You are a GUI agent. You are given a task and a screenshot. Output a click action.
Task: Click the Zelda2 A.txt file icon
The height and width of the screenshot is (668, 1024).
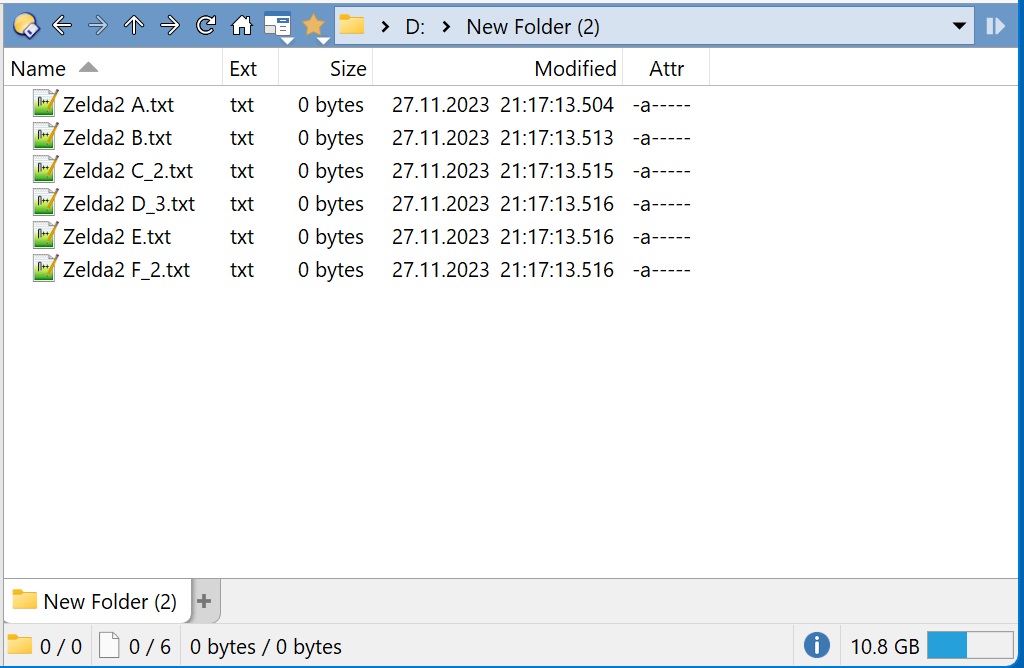pos(45,104)
